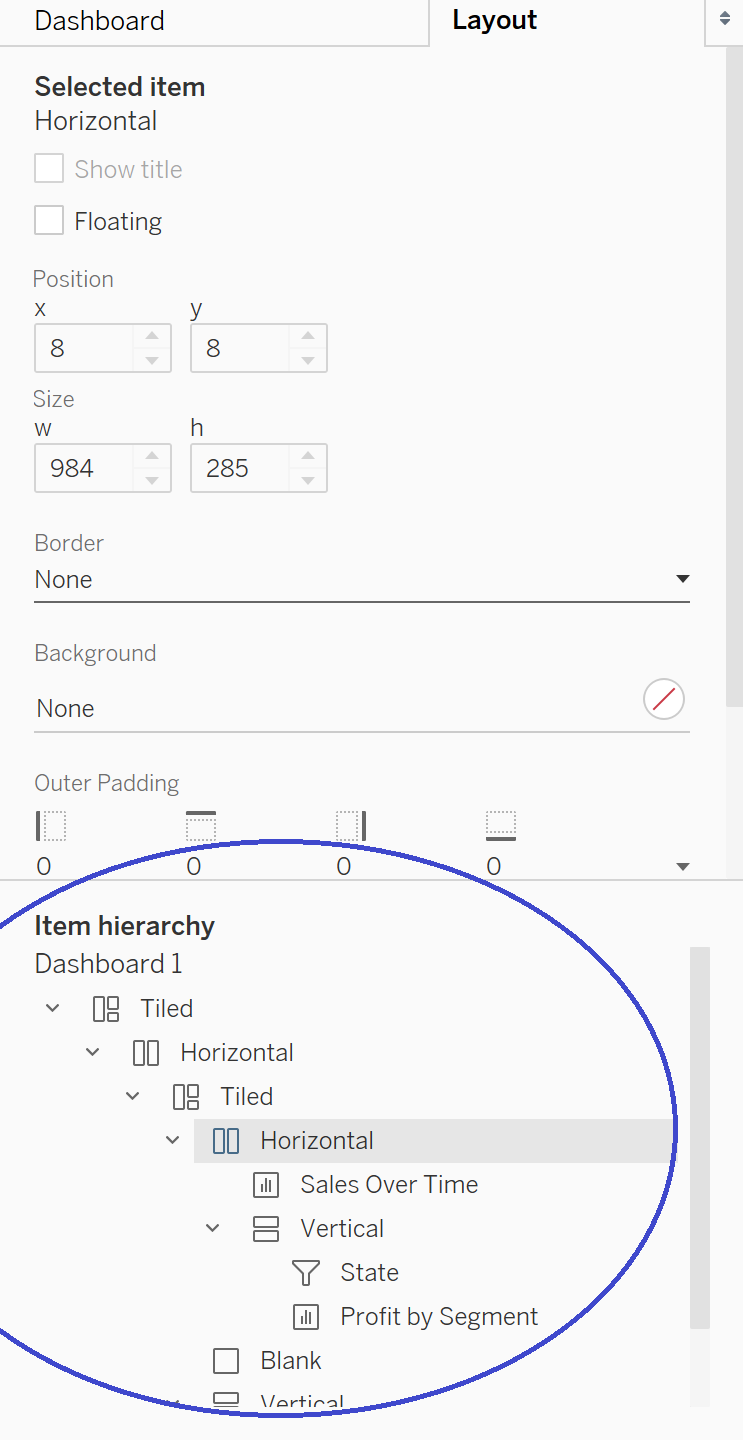Expand the Outer Padding options arrow

click(683, 867)
